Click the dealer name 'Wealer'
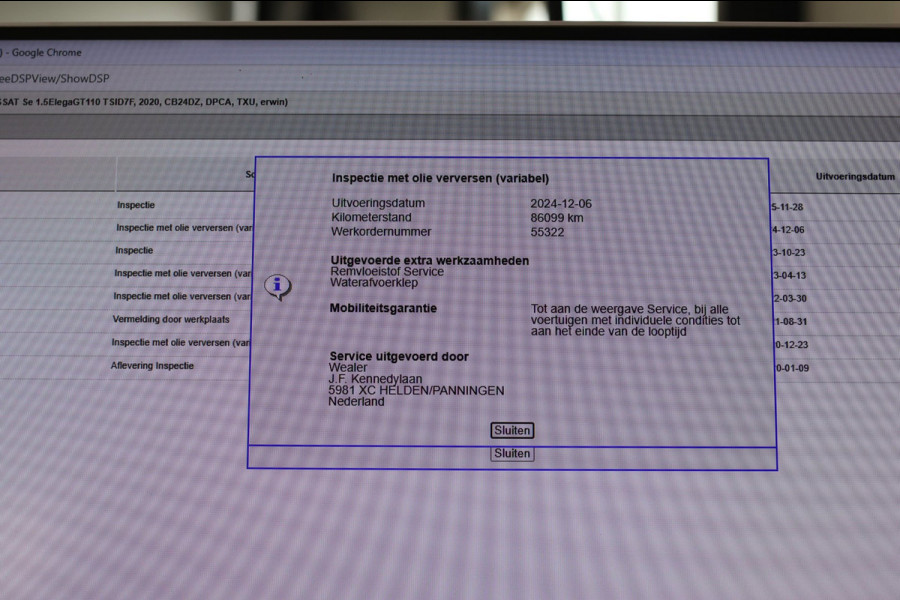Viewport: 900px width, 600px height. point(348,367)
